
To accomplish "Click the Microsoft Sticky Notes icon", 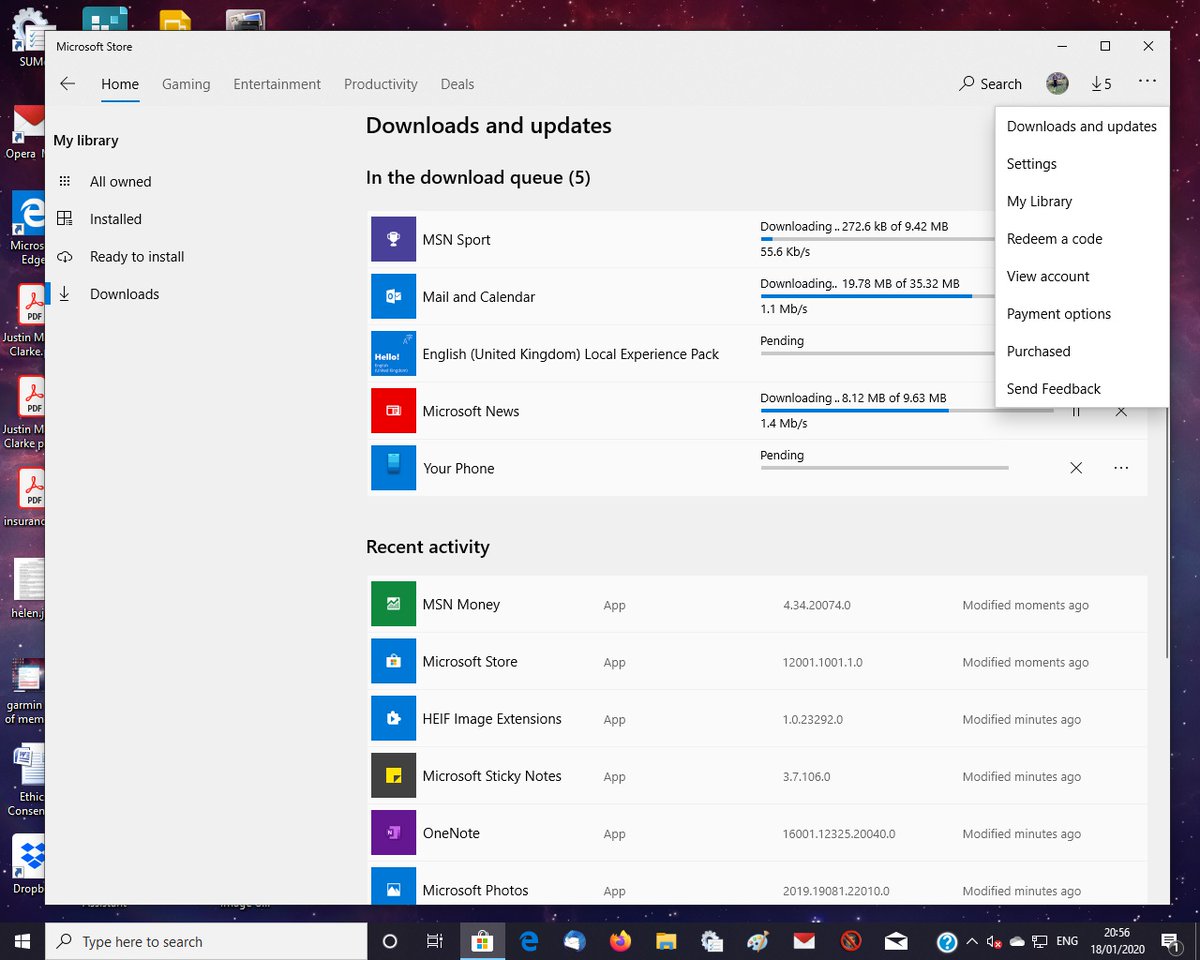I will pyautogui.click(x=393, y=775).
